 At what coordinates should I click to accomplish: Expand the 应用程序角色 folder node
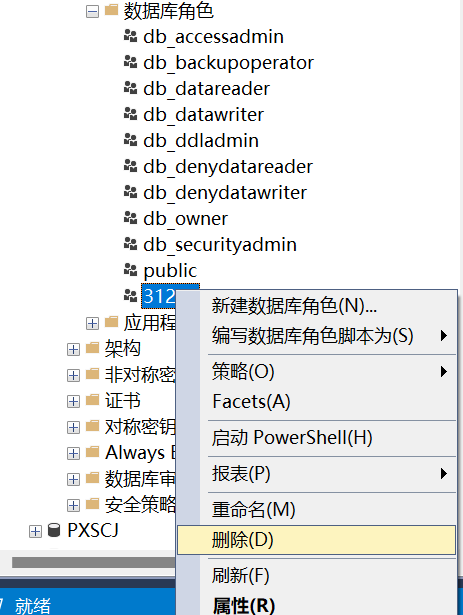[92, 324]
